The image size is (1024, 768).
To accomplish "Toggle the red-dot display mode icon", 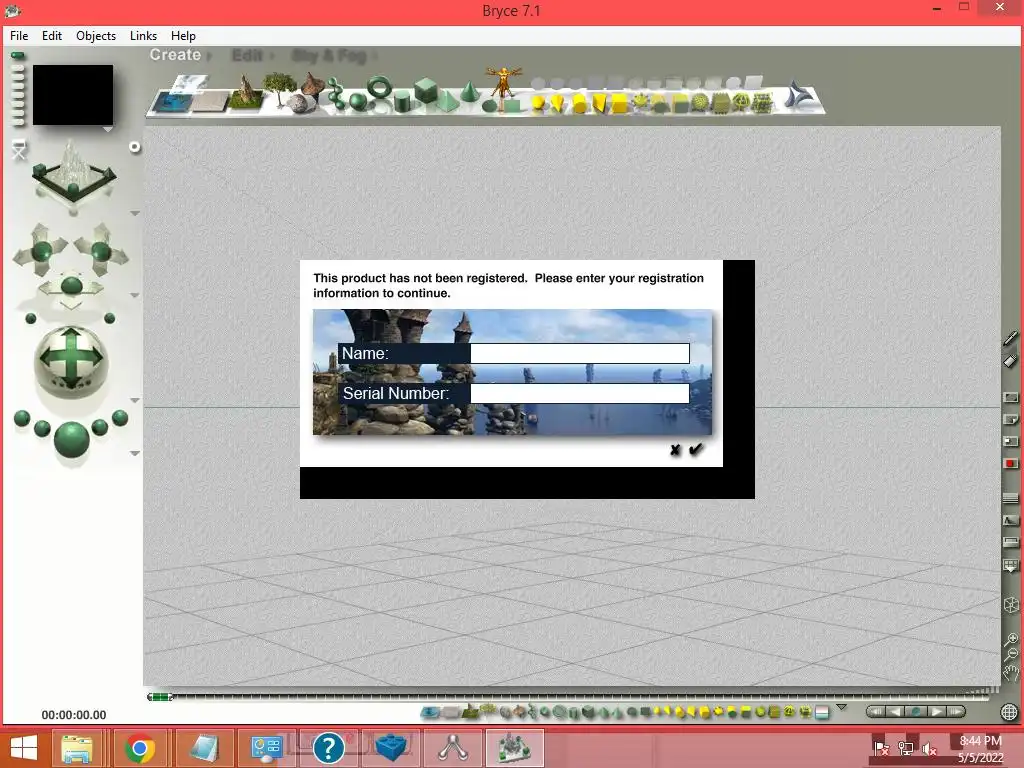I will 1010,463.
